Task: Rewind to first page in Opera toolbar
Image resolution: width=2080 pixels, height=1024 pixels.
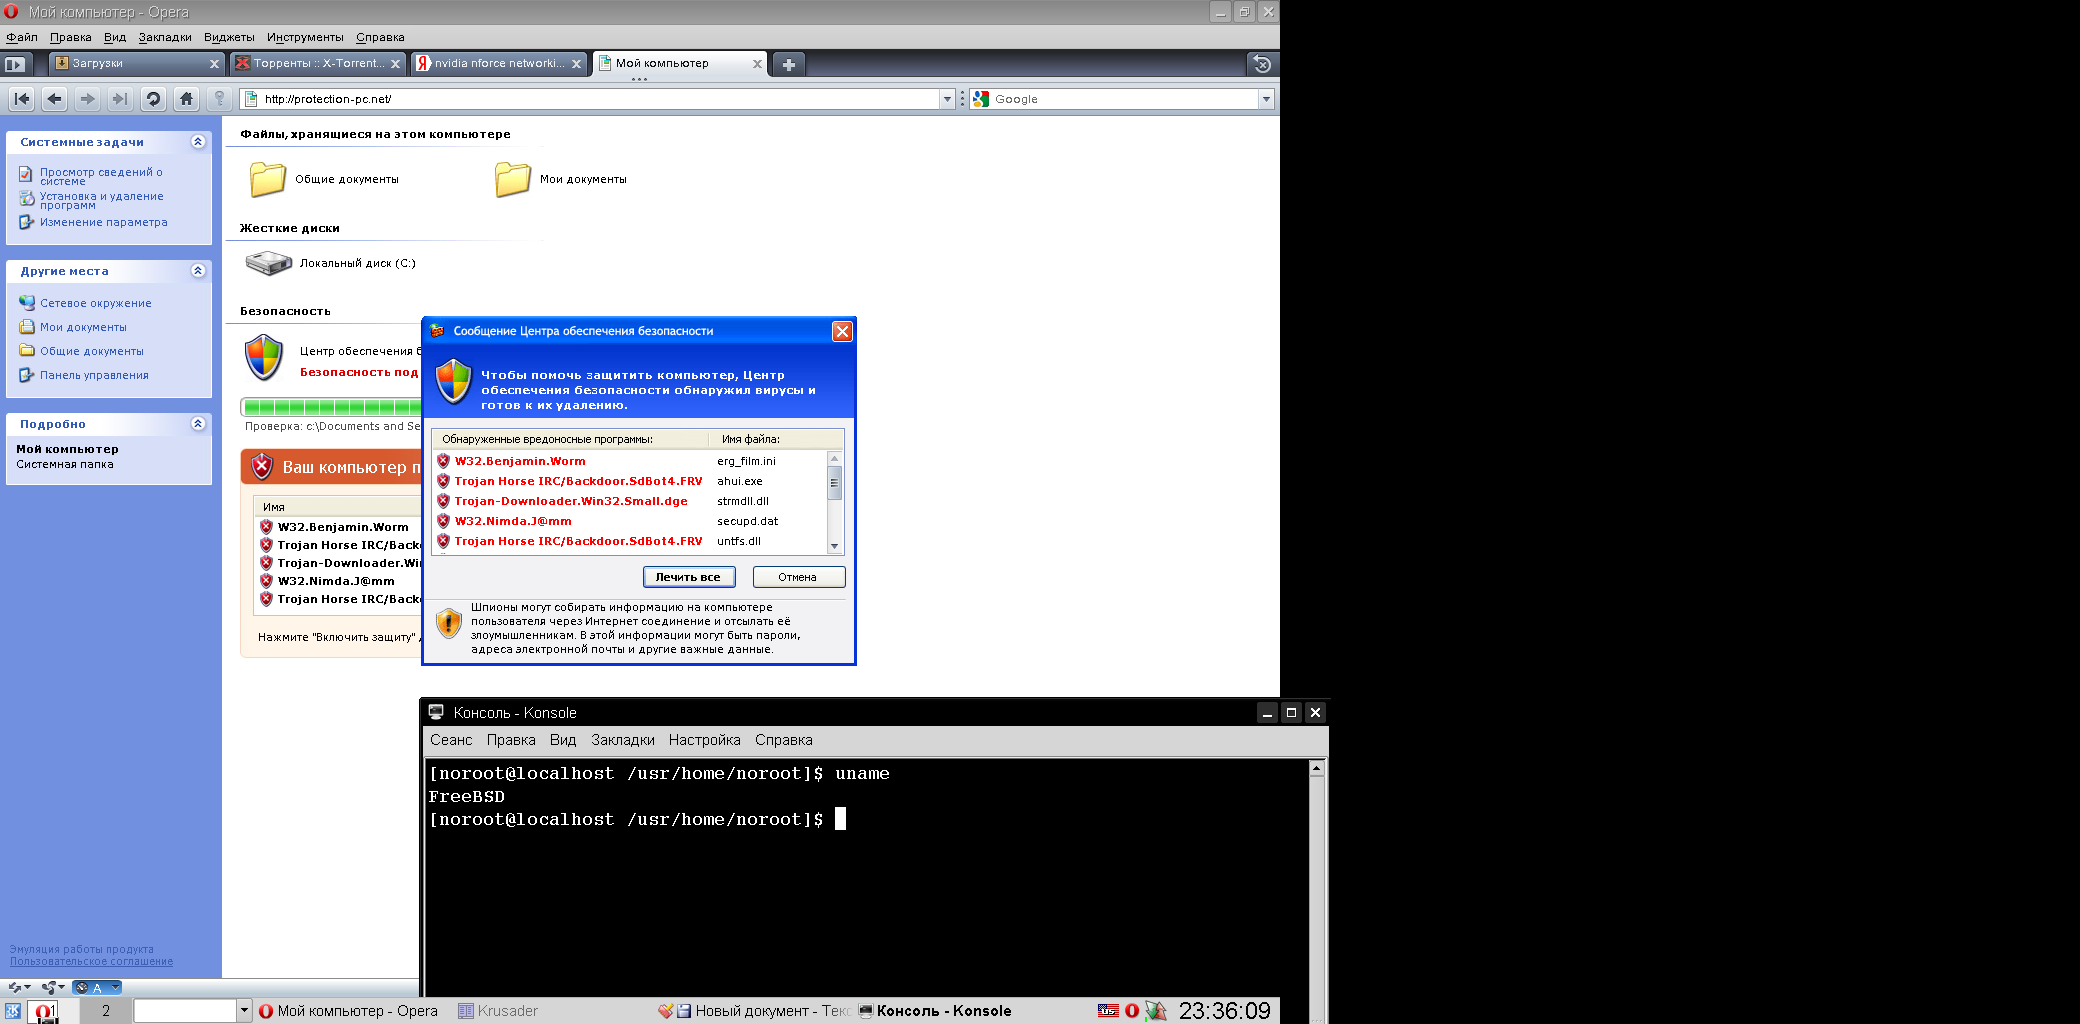Action: 22,99
